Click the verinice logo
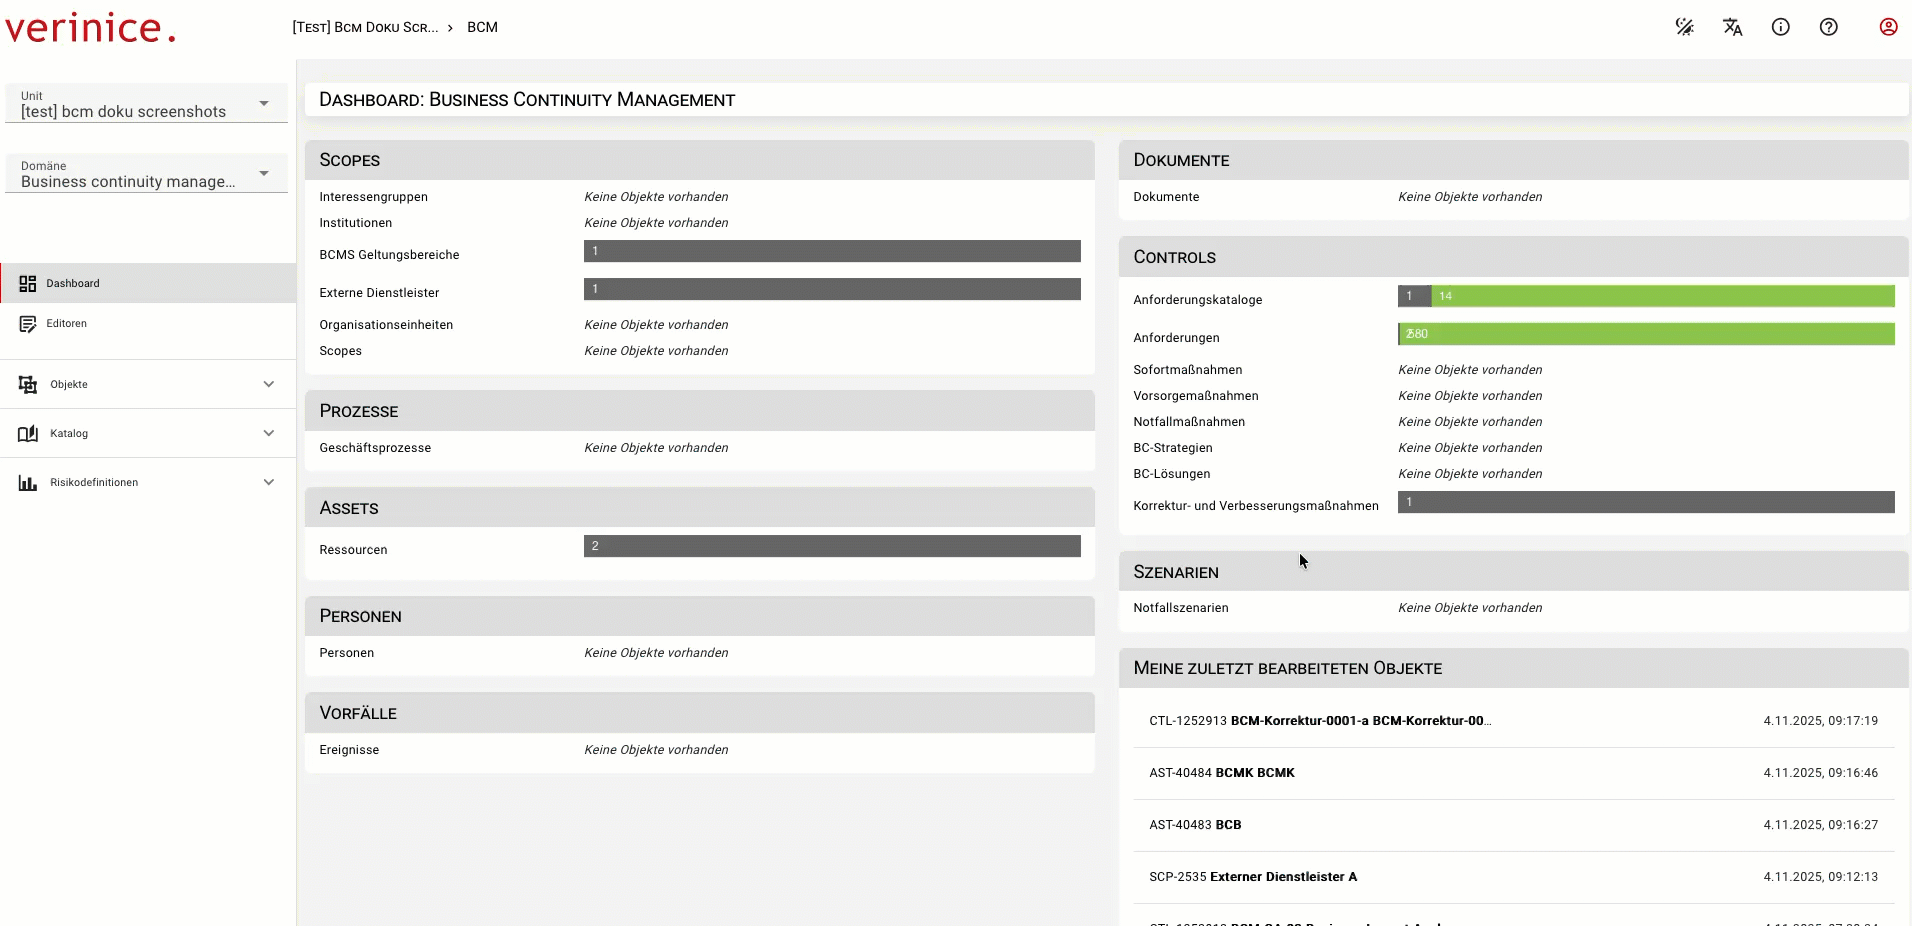The height and width of the screenshot is (926, 1912). (x=90, y=27)
